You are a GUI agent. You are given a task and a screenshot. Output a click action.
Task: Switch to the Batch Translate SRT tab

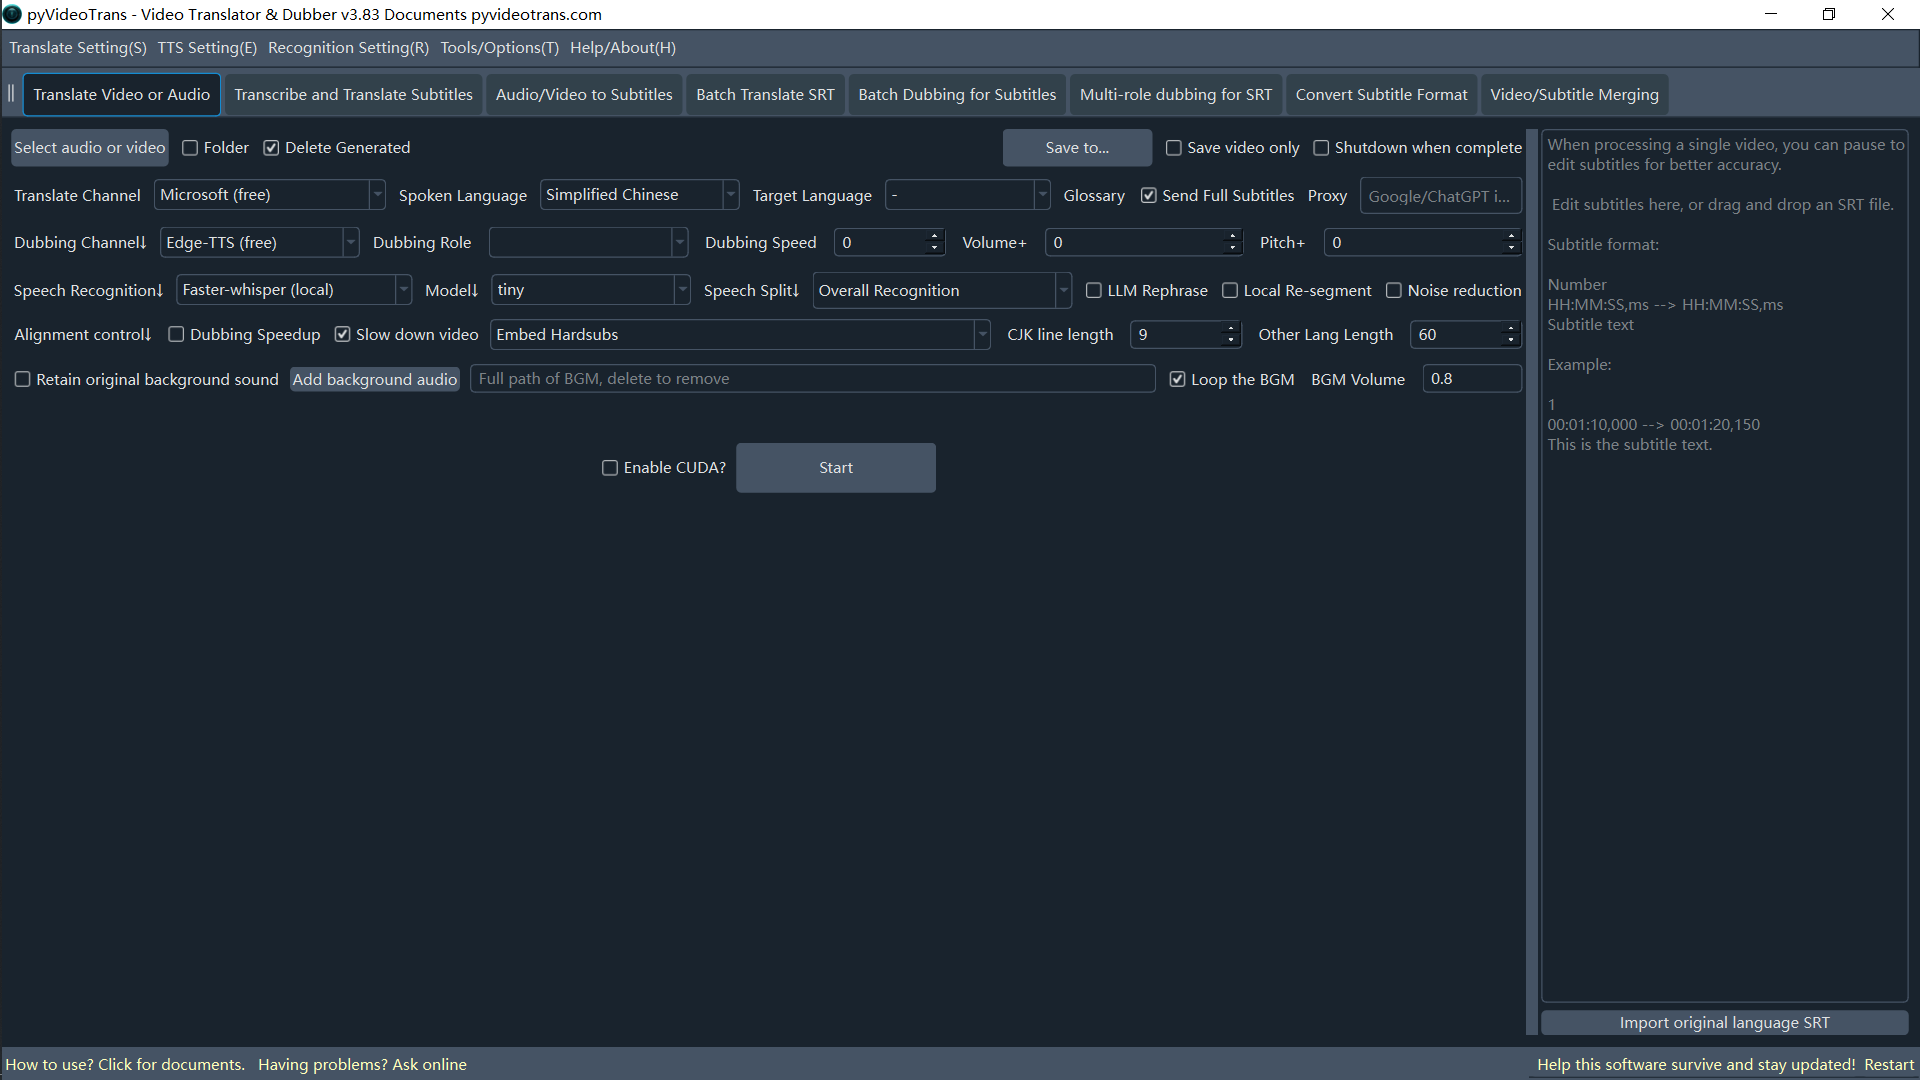[x=765, y=95]
